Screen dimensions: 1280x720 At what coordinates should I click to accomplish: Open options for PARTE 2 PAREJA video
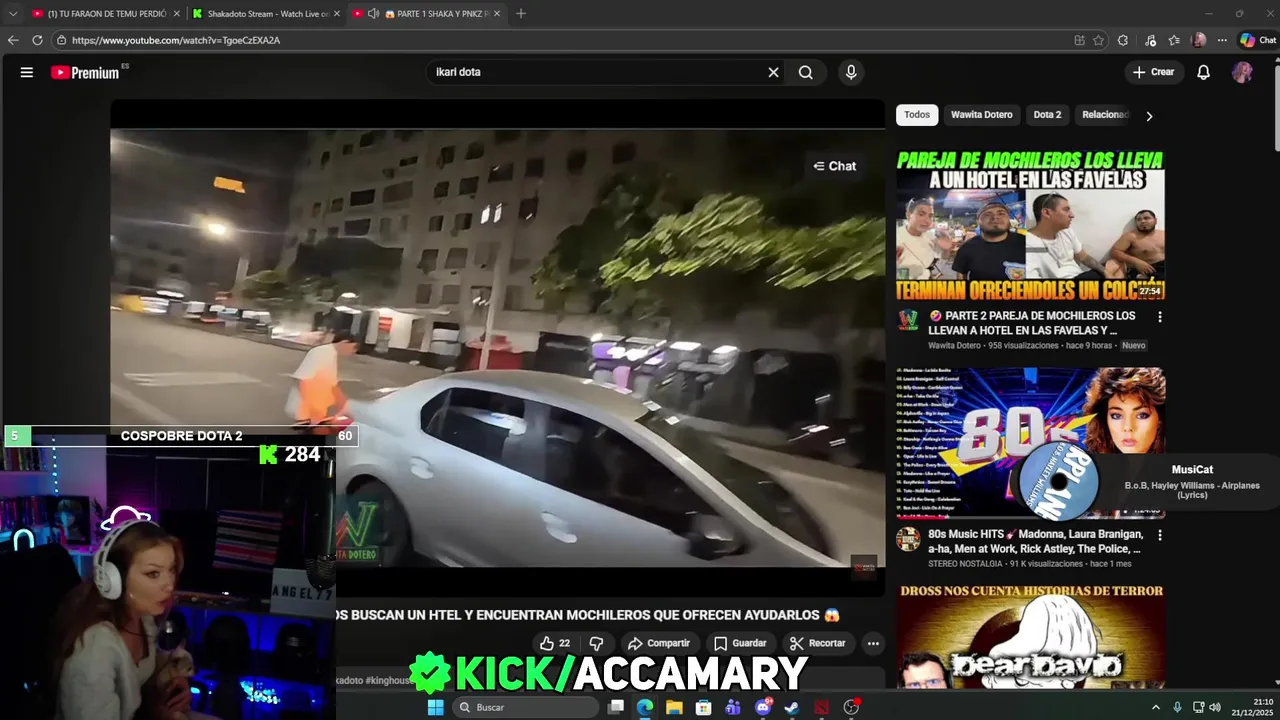pos(1160,317)
